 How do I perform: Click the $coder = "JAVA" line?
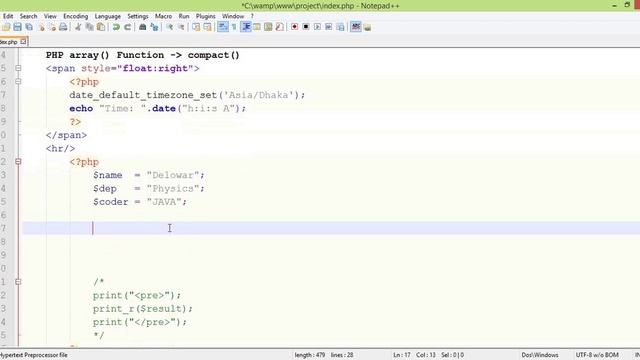click(x=140, y=202)
